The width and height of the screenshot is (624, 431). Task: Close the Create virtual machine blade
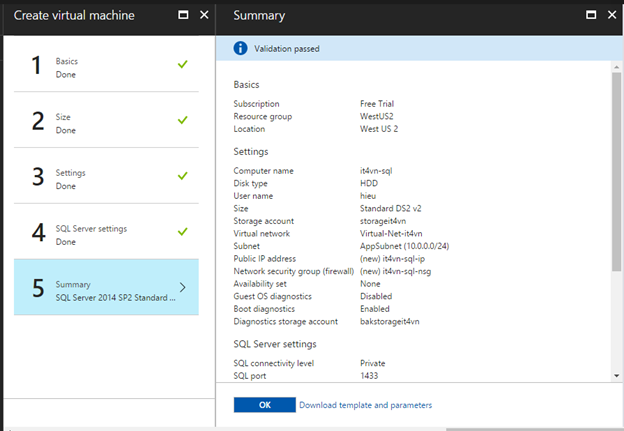pyautogui.click(x=204, y=15)
